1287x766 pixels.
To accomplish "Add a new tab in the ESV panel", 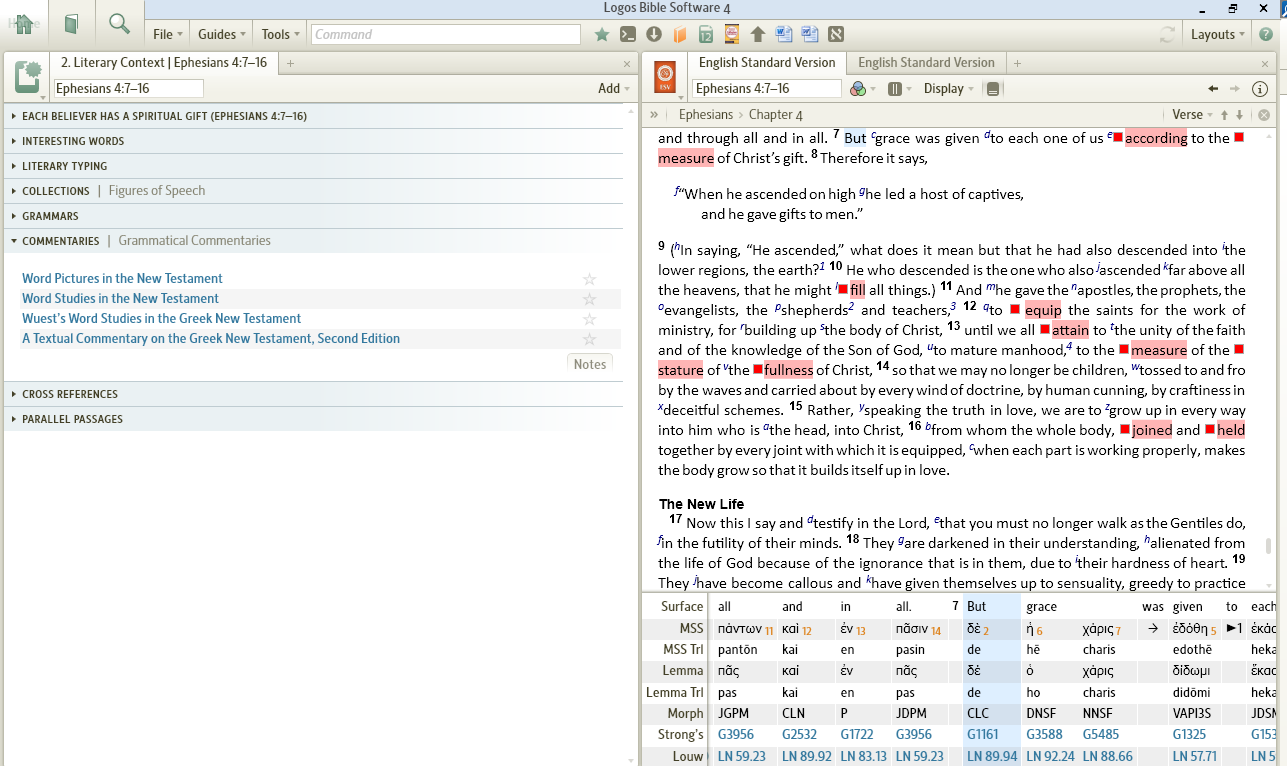I will (1017, 63).
